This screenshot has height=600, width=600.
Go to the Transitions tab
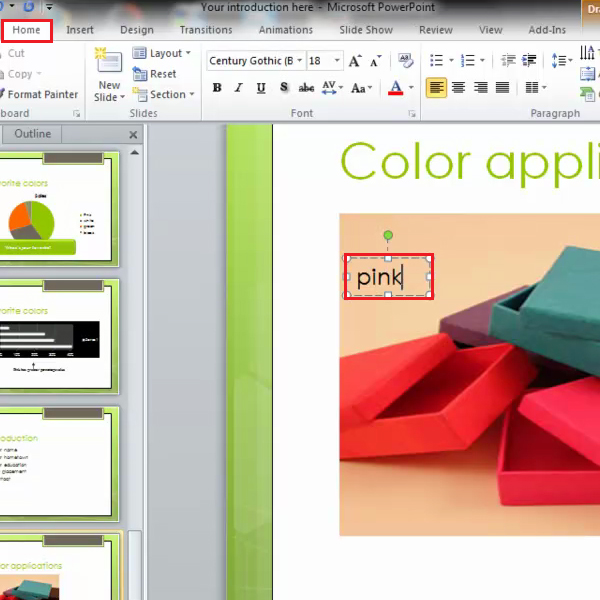(x=206, y=30)
